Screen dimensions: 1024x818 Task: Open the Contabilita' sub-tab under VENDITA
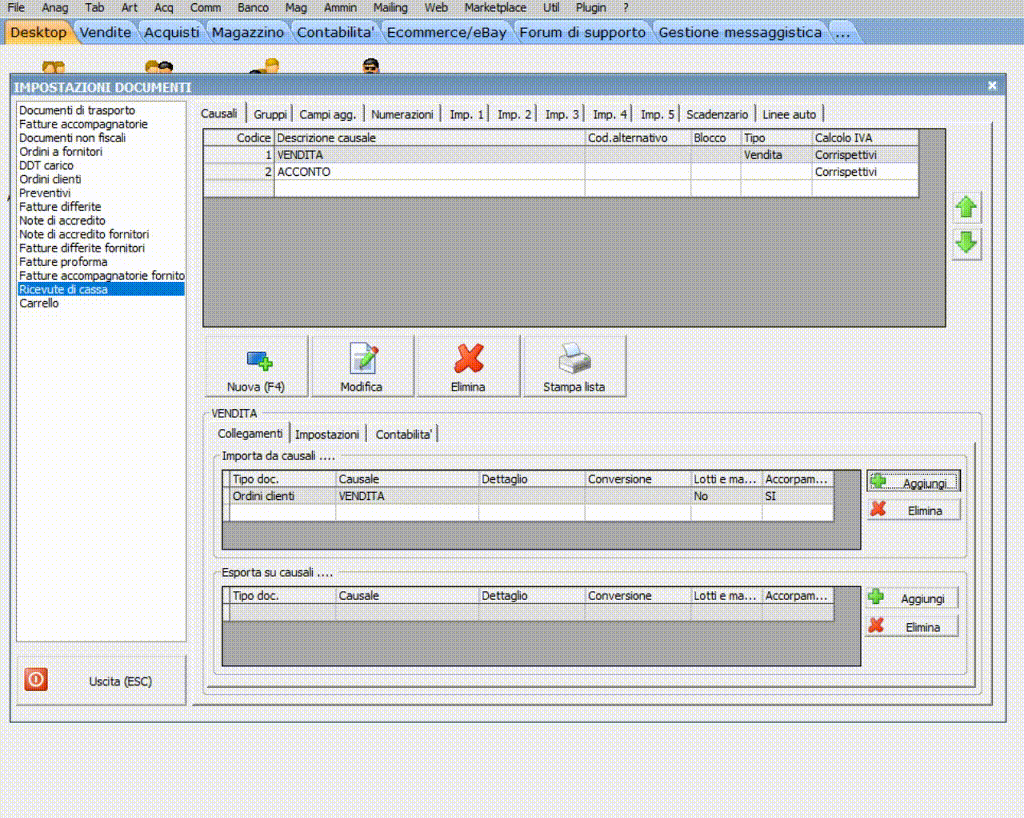pyautogui.click(x=404, y=434)
